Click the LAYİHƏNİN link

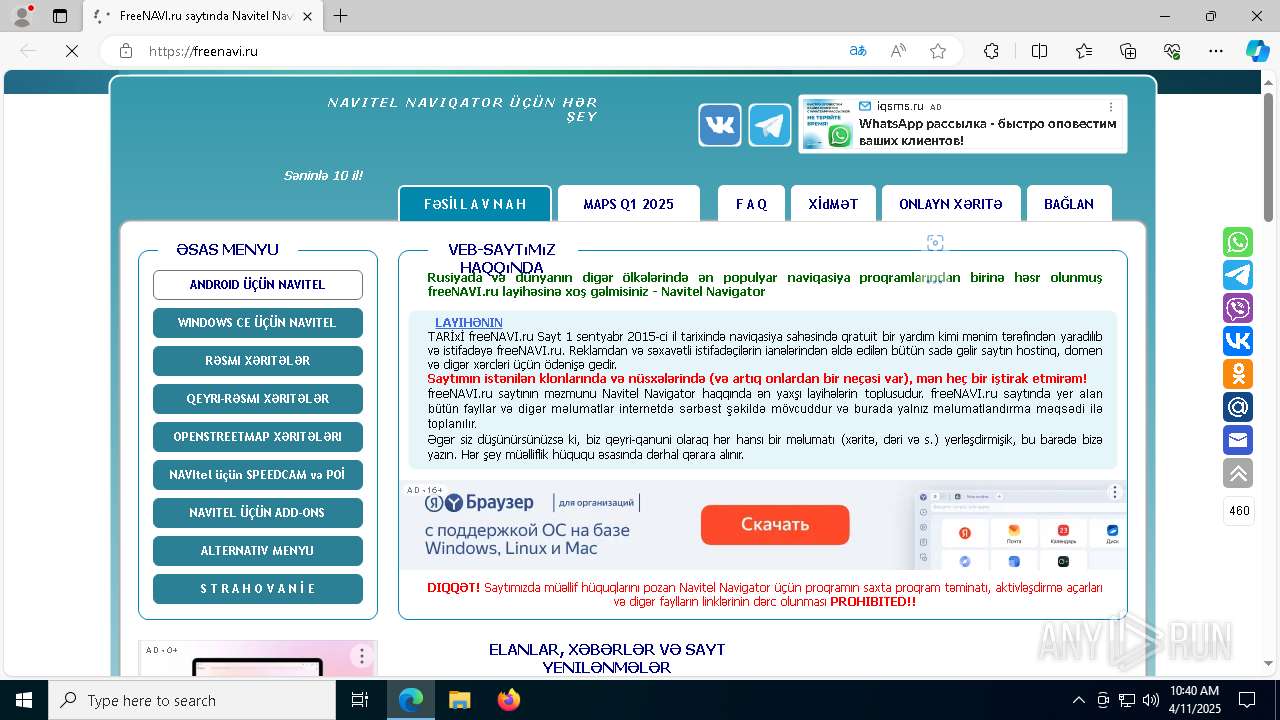pyautogui.click(x=469, y=323)
